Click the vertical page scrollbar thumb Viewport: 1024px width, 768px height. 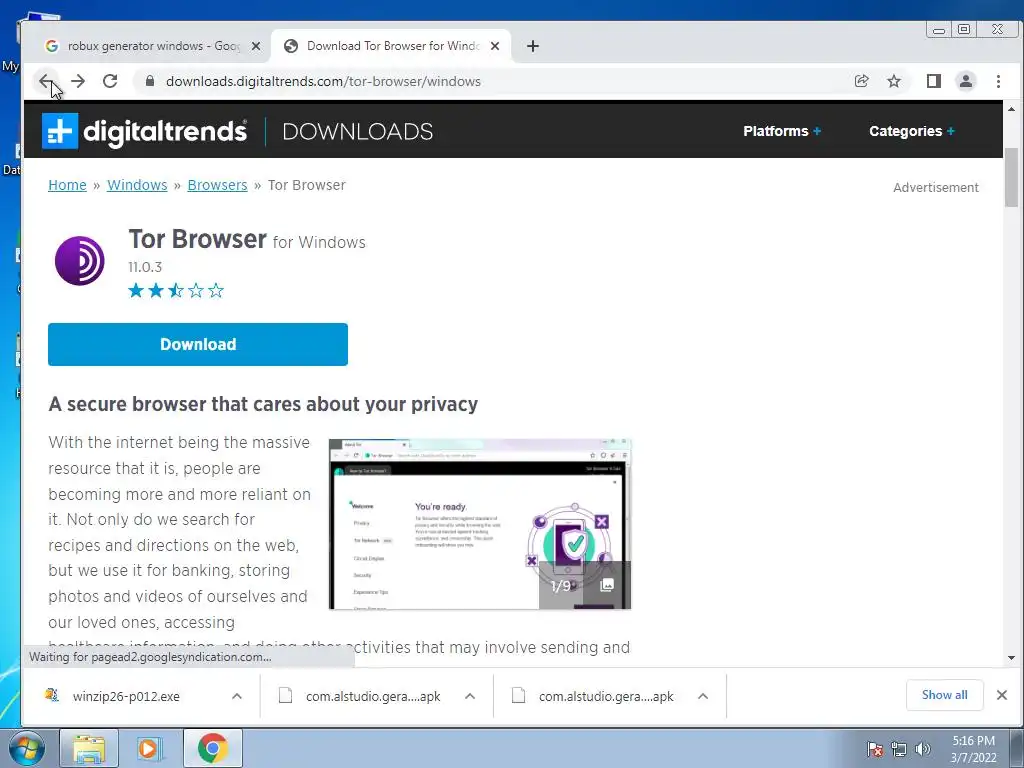point(1011,178)
